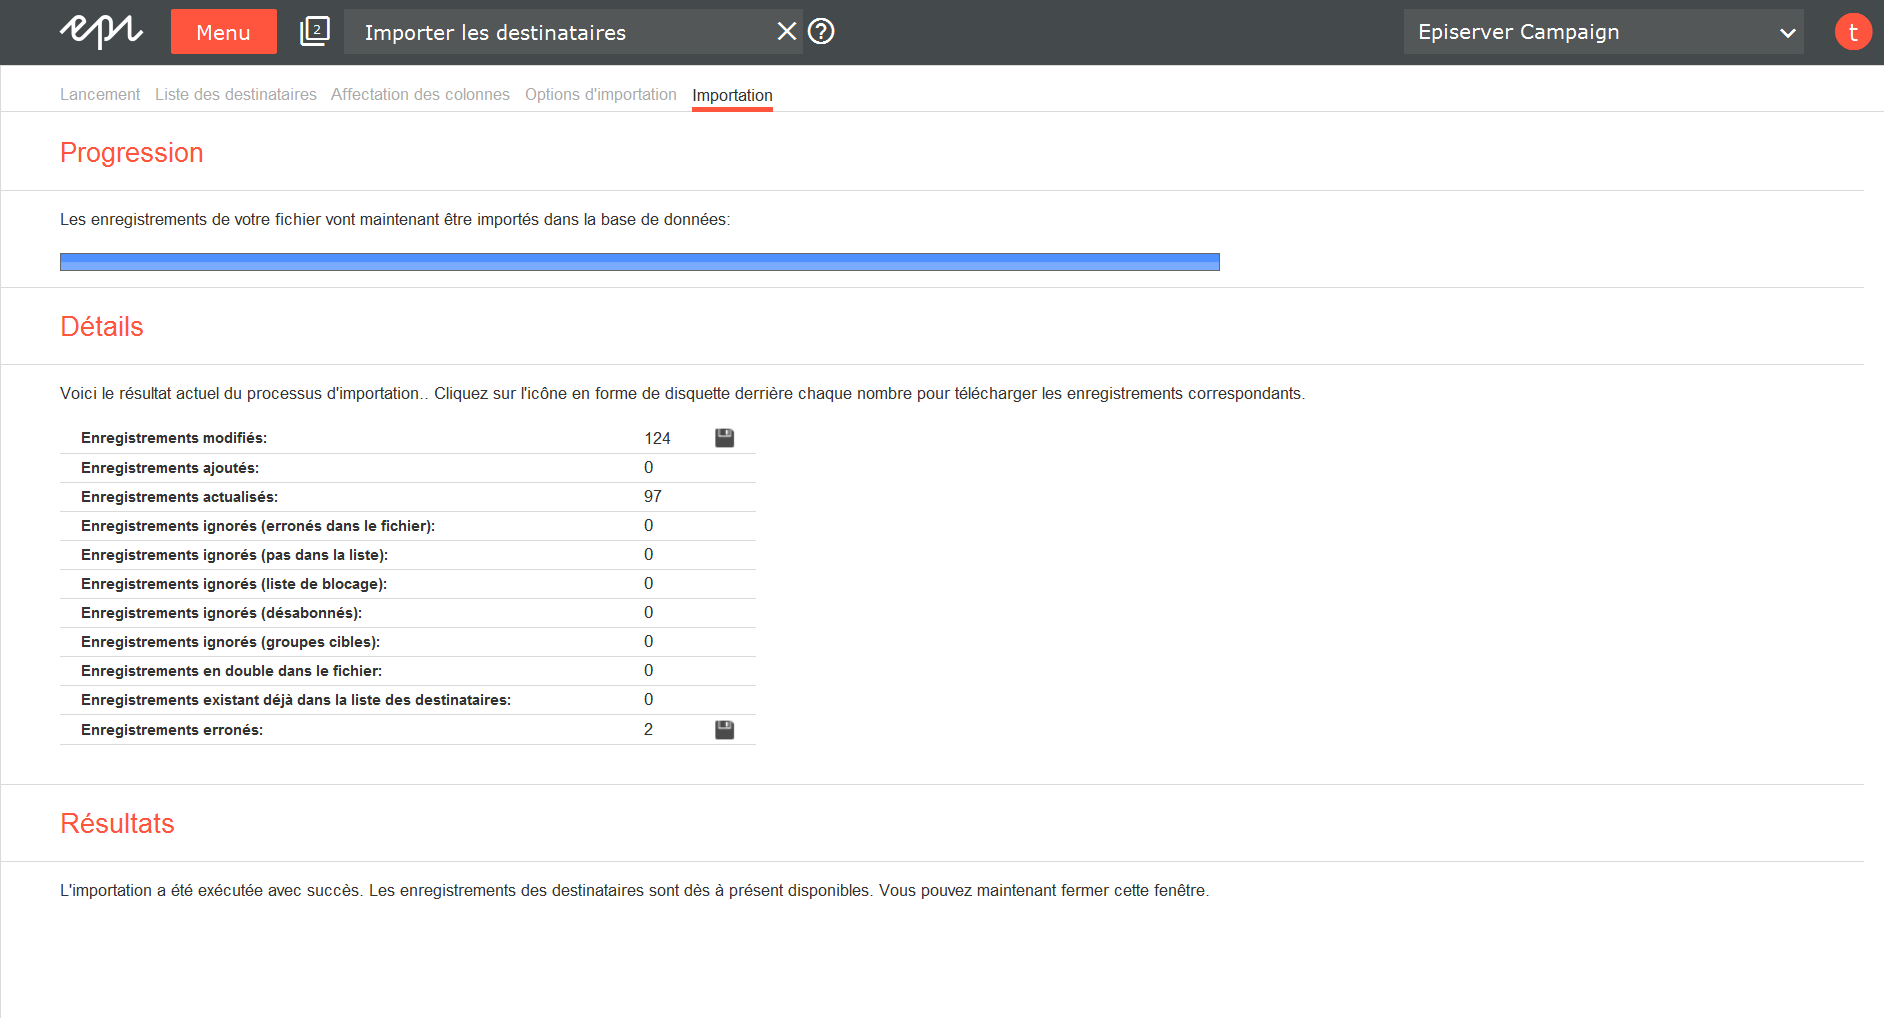Open the main Menu button

pos(223,31)
